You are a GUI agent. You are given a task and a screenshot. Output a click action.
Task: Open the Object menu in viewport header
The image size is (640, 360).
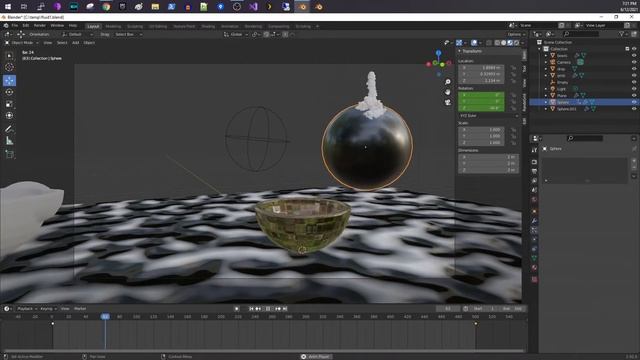coord(89,42)
